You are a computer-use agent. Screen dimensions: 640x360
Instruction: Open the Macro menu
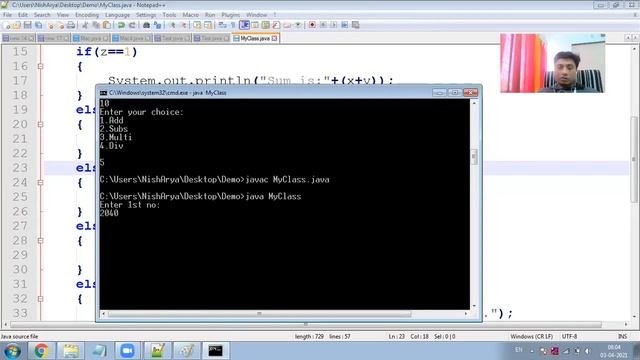[x=190, y=15]
